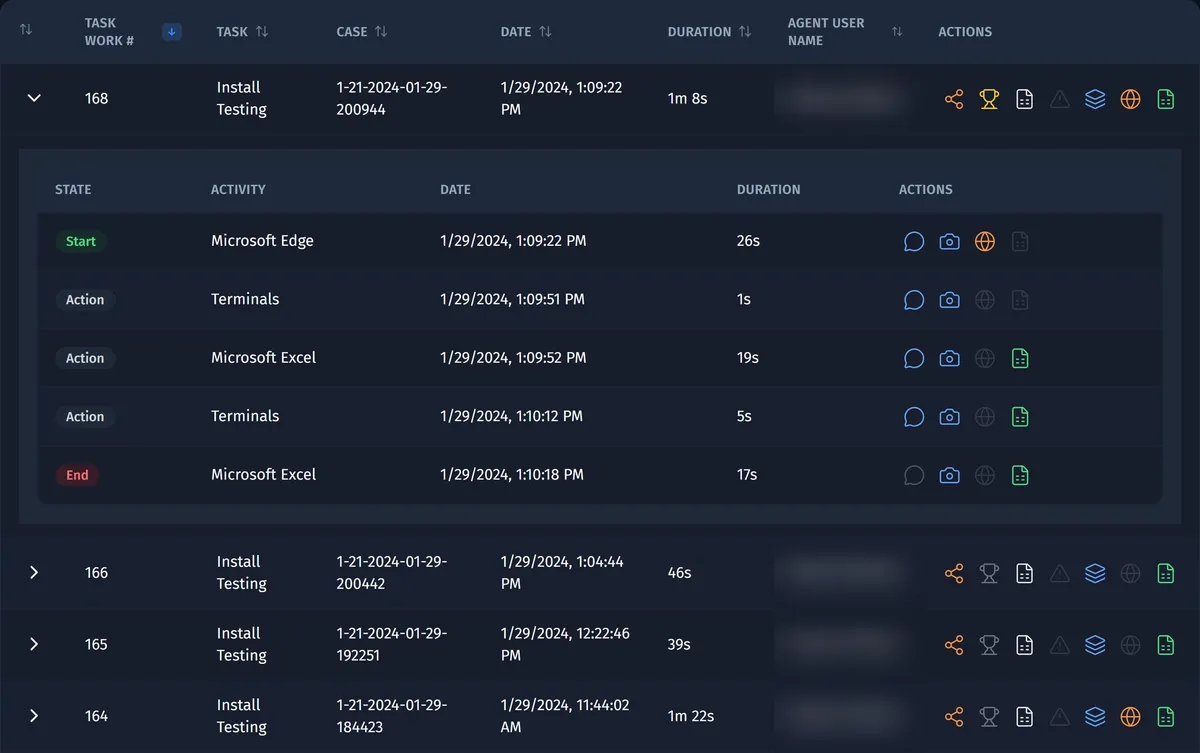
Task: Sort by the Case column
Action: click(x=381, y=32)
